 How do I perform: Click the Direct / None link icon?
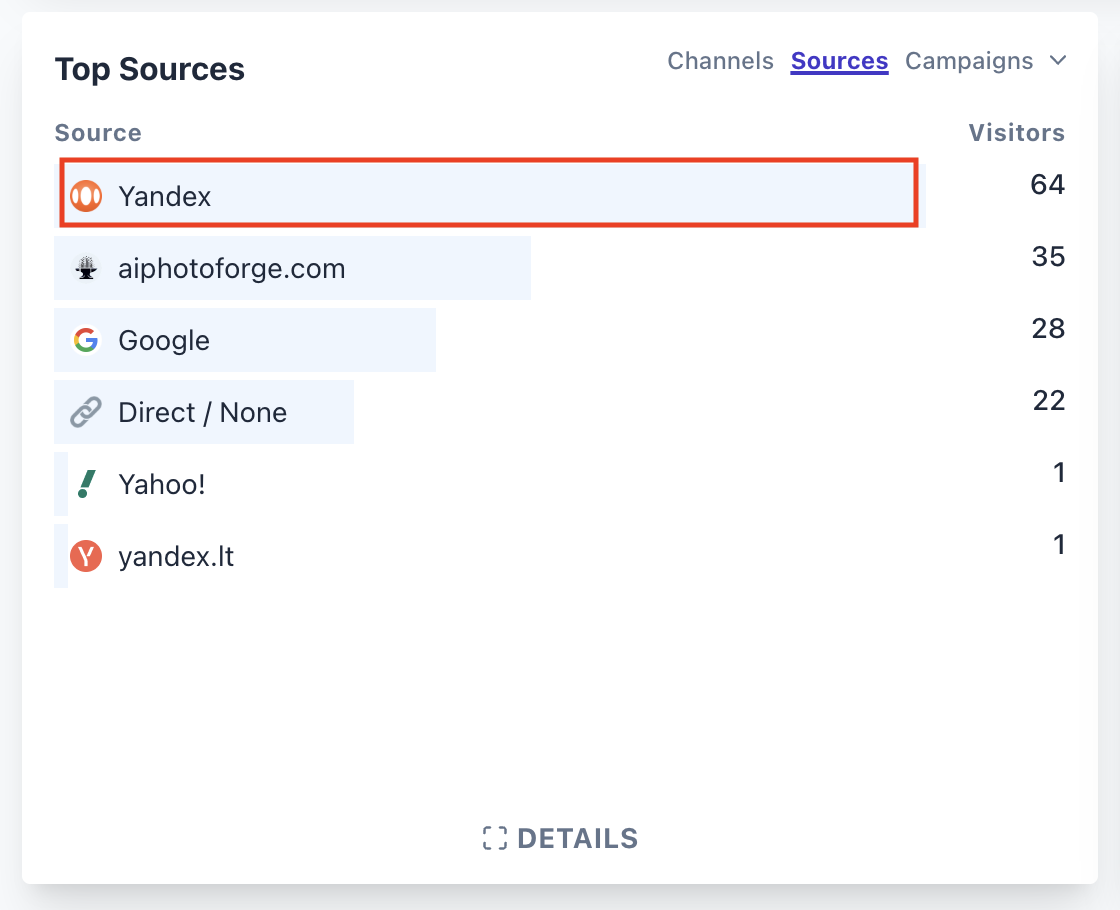click(x=86, y=412)
